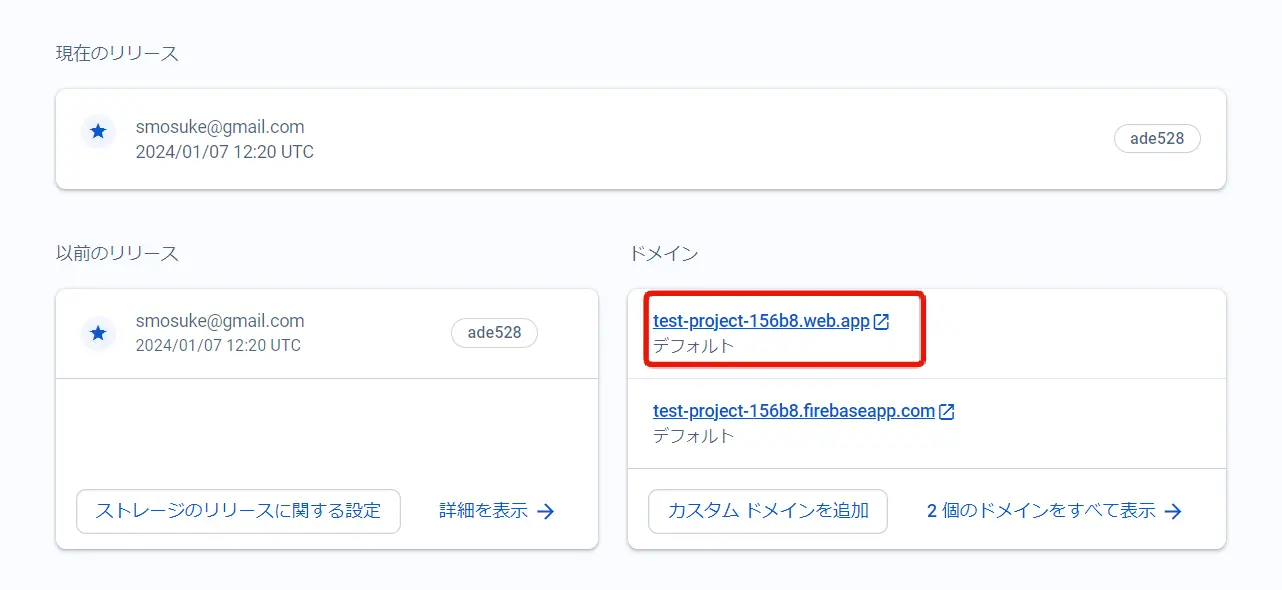Screen dimensions: 1282x590
Task: Open the test-project-156b8.firebaseapp.com link
Action: click(x=793, y=411)
